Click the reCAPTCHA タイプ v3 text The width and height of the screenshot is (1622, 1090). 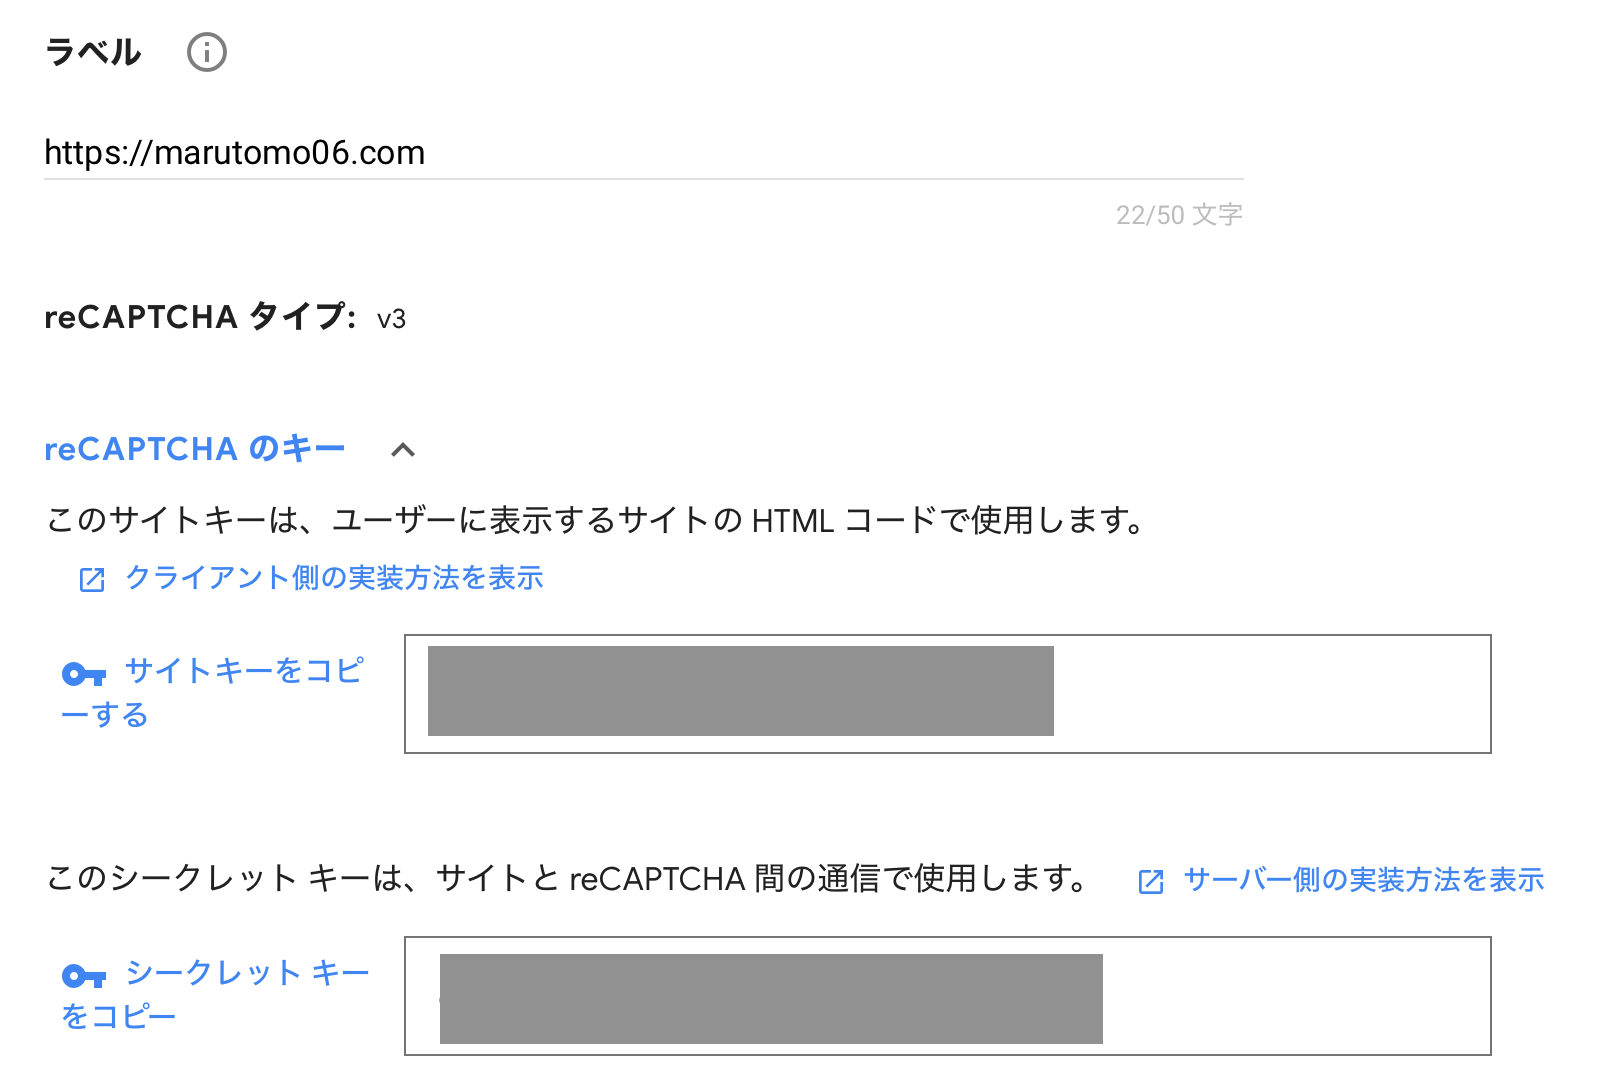225,317
